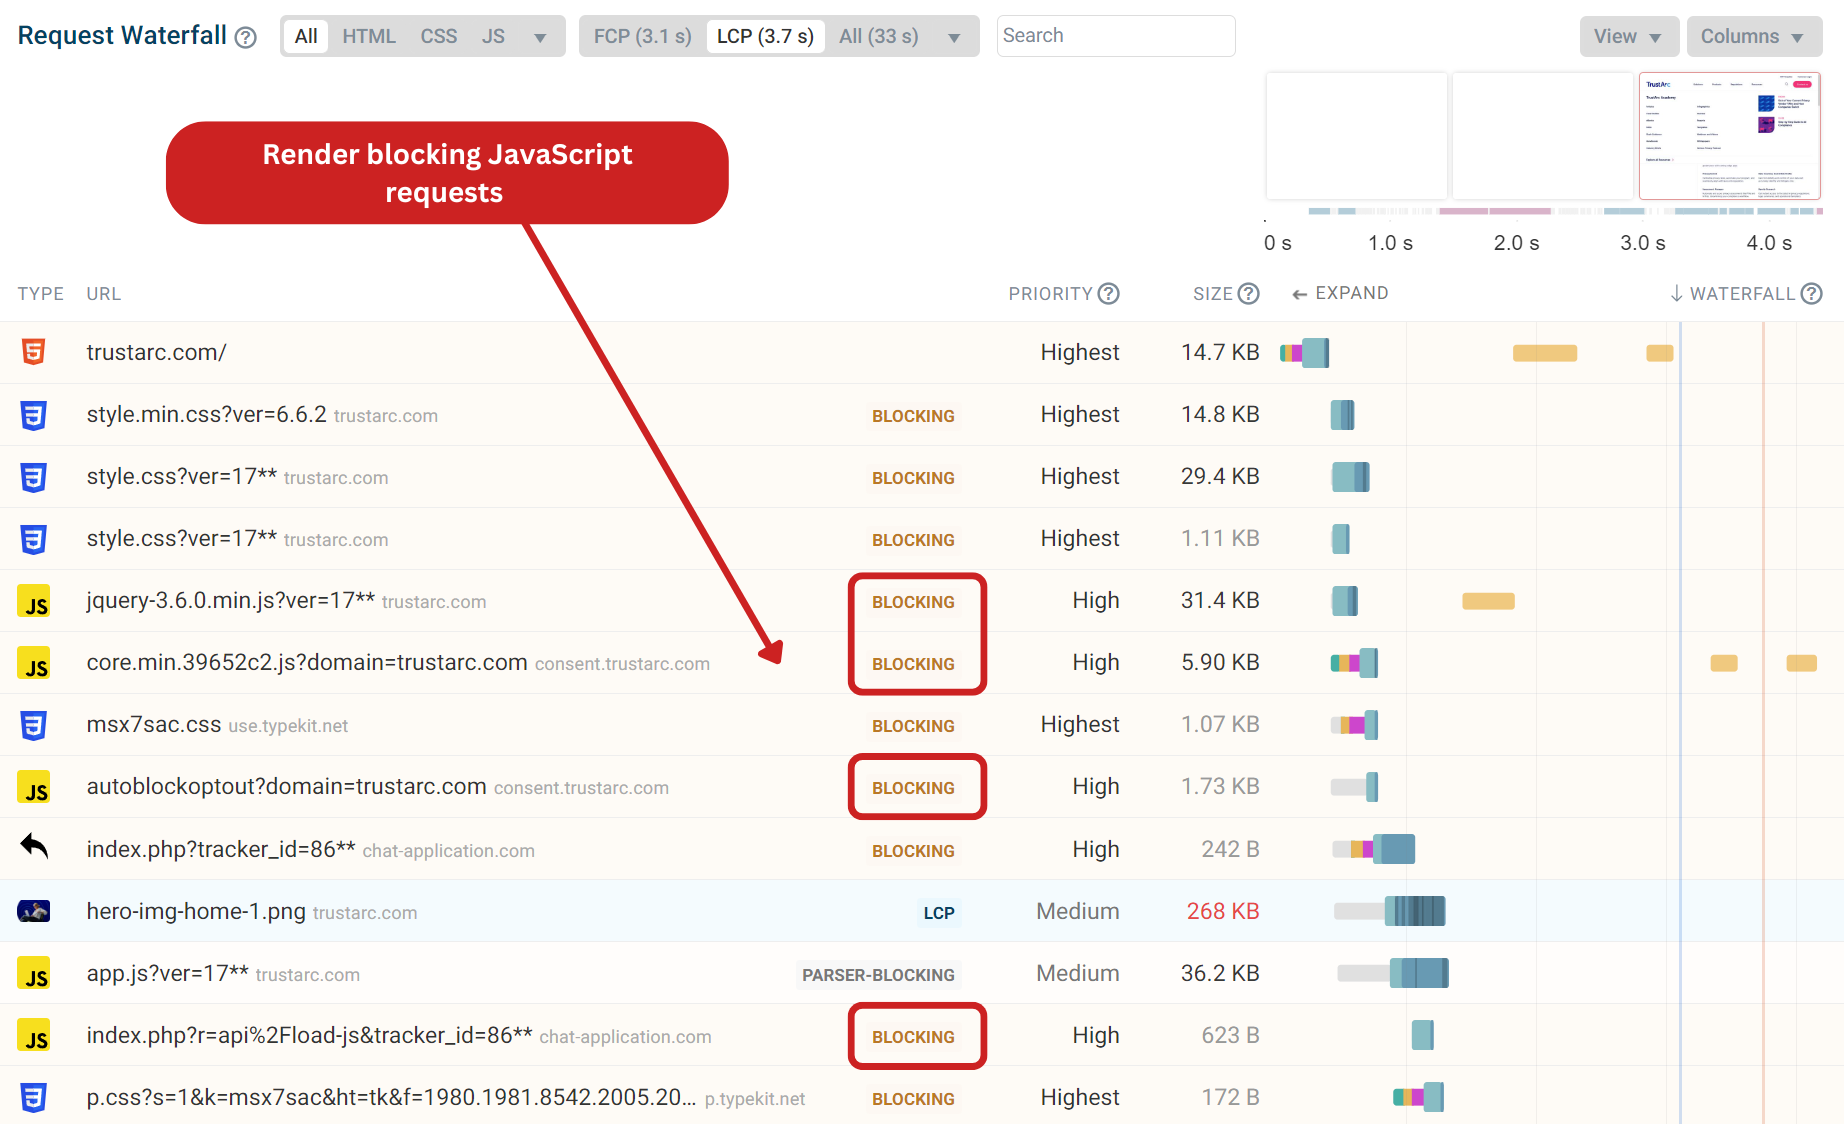Open the time range dropdown arrow
The image size is (1844, 1124).
(x=954, y=38)
